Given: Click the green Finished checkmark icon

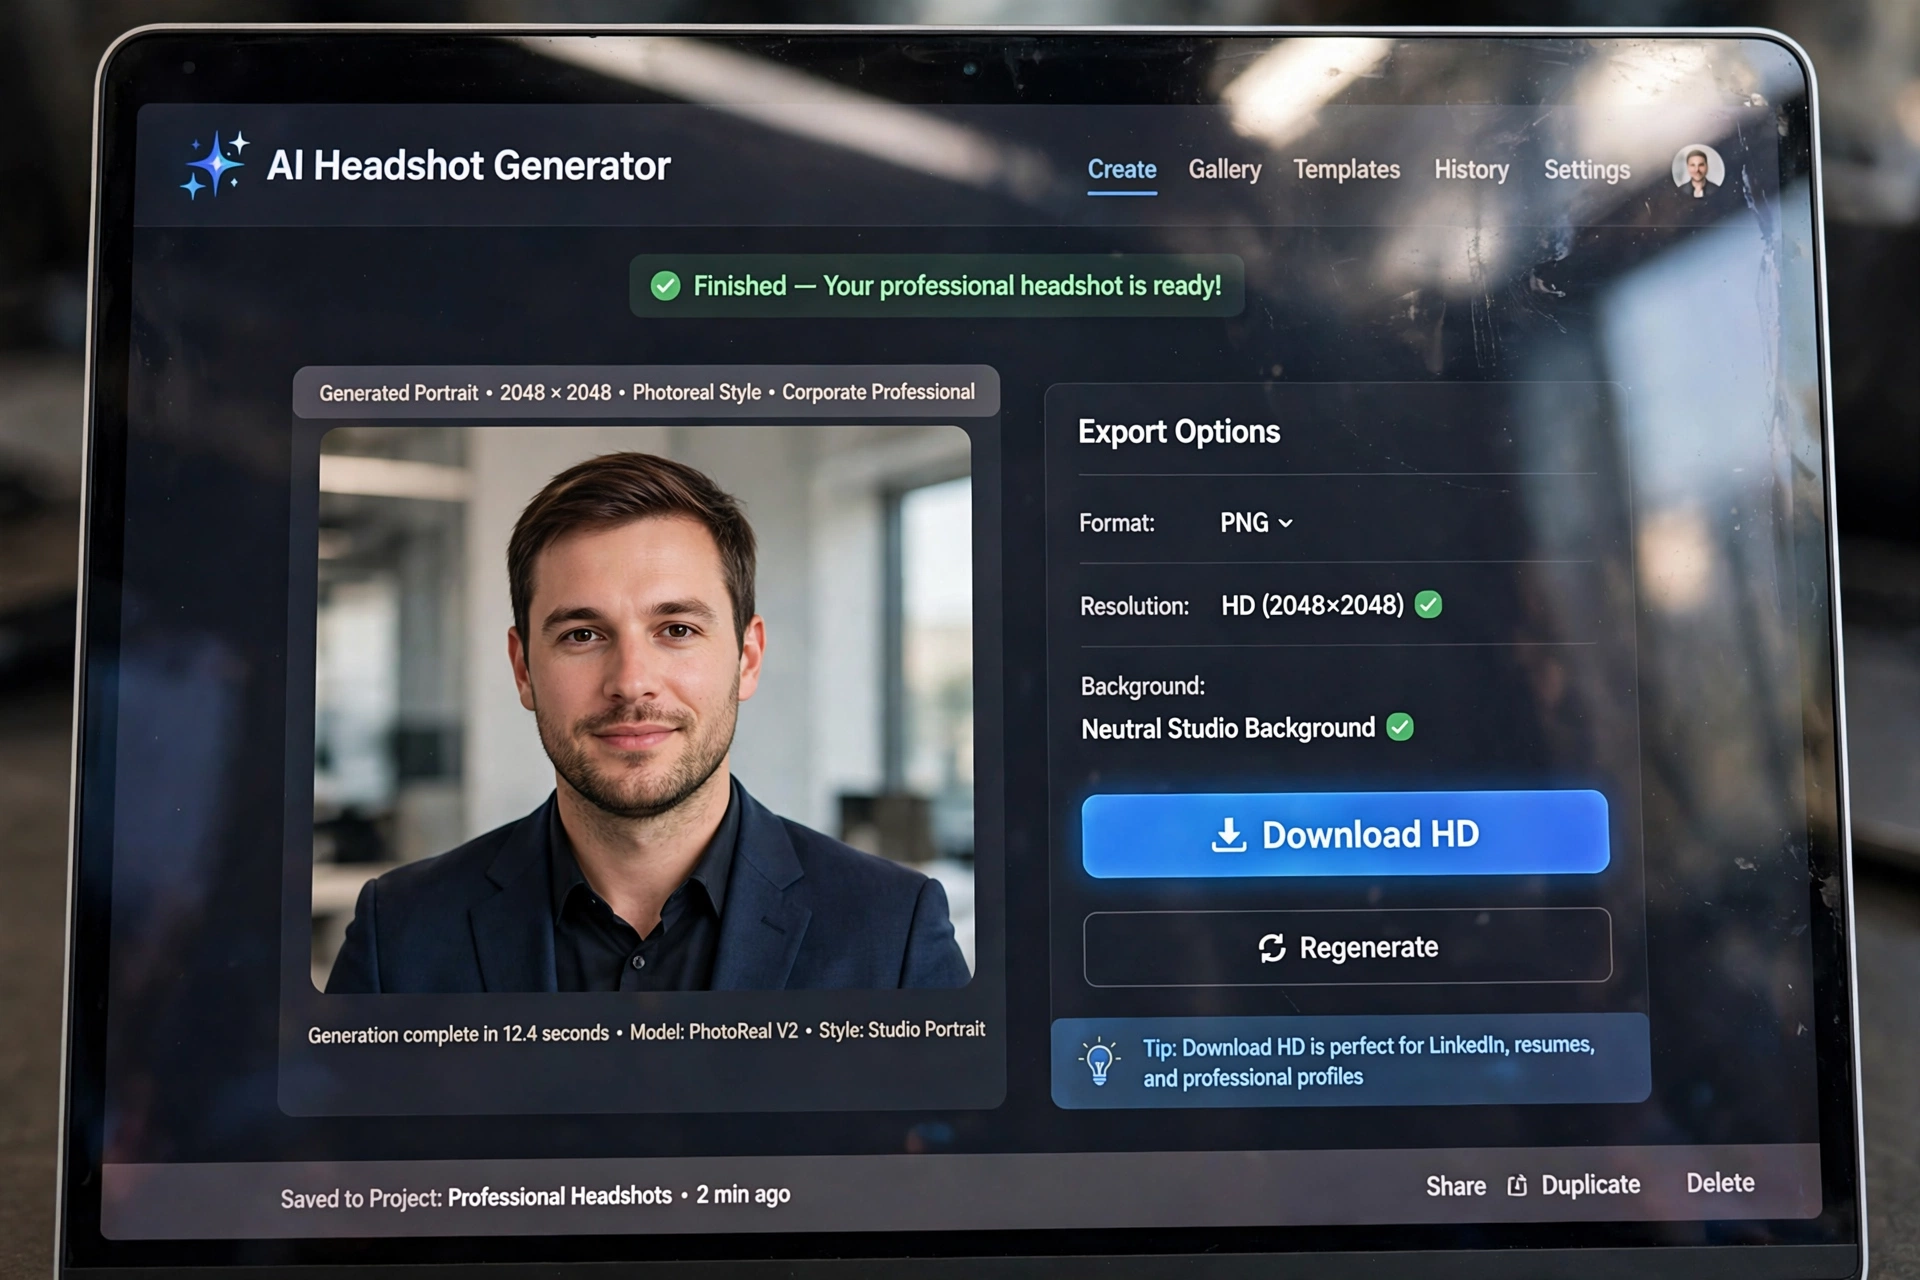Looking at the screenshot, I should [665, 286].
